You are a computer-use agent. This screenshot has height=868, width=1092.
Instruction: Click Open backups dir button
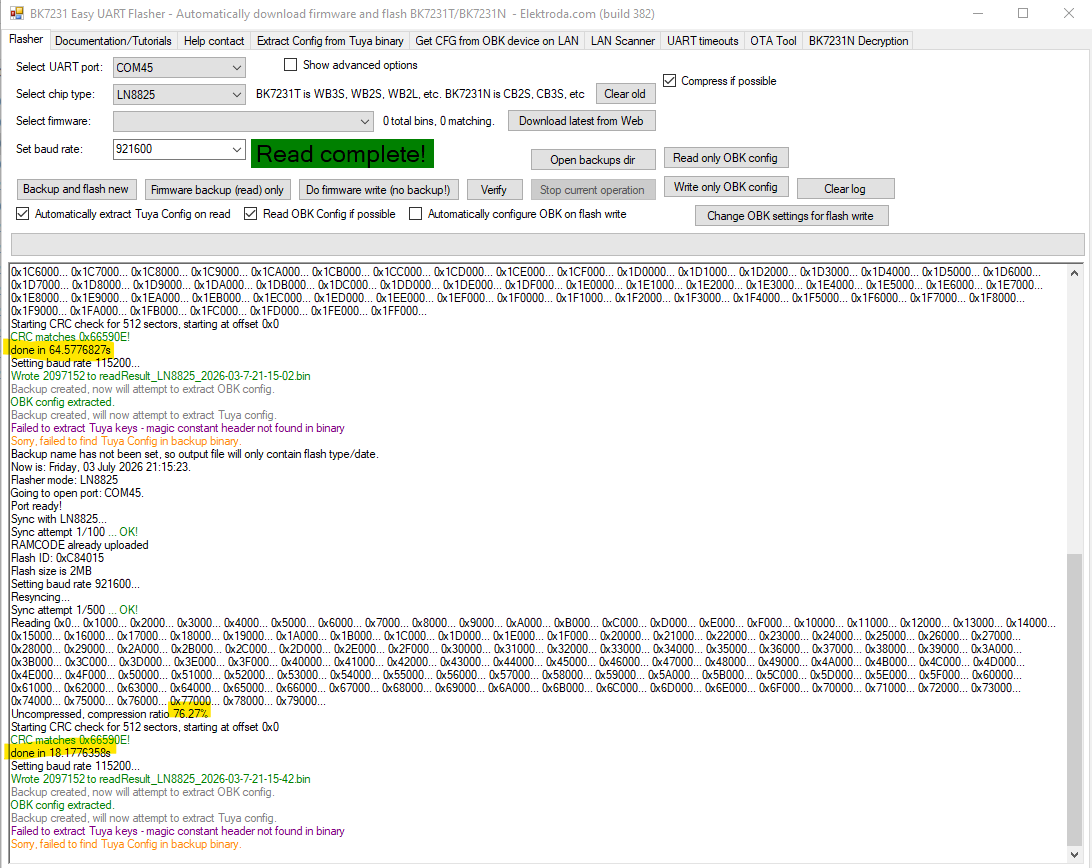pyautogui.click(x=593, y=160)
